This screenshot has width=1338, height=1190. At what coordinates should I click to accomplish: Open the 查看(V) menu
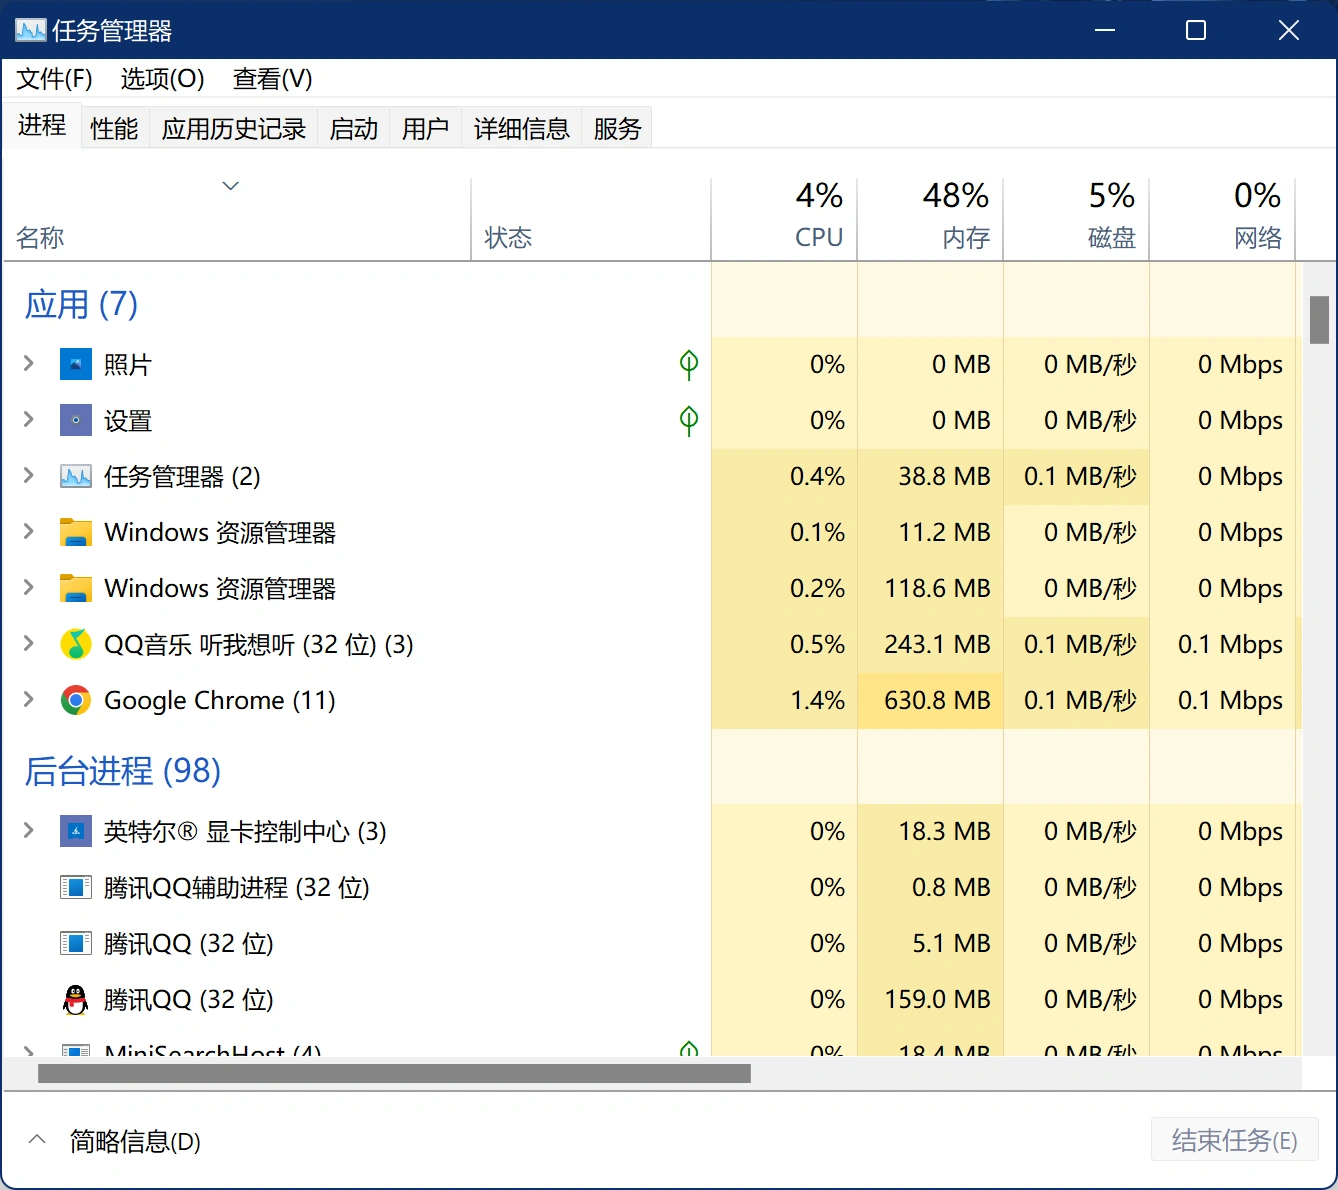pyautogui.click(x=273, y=79)
